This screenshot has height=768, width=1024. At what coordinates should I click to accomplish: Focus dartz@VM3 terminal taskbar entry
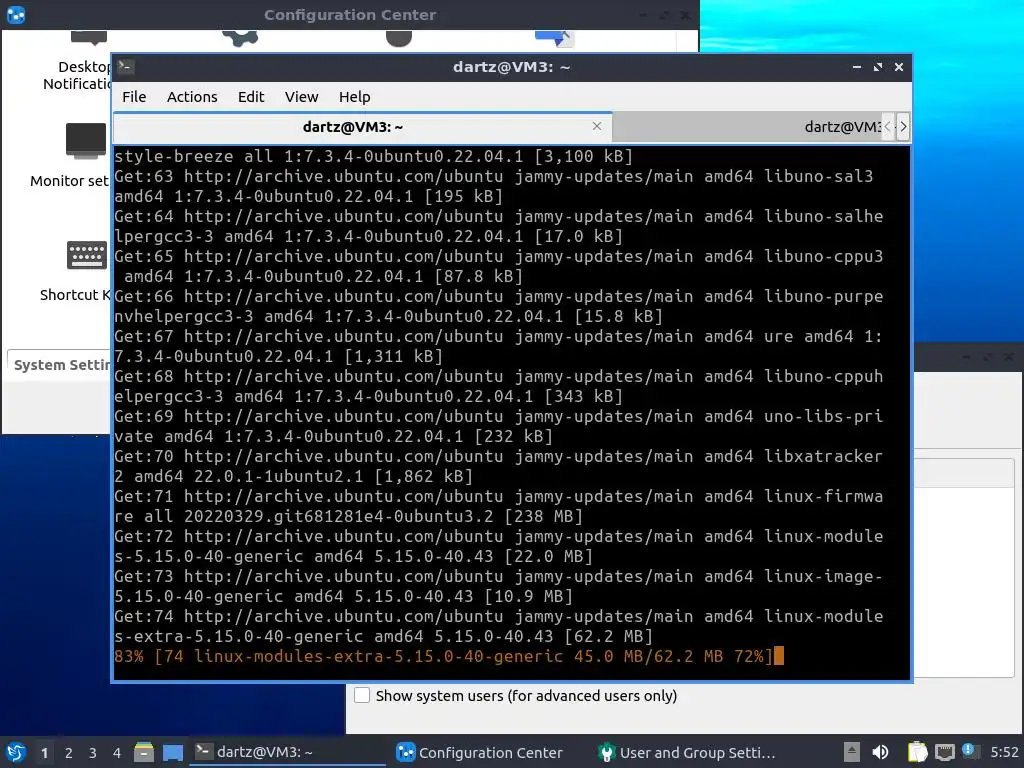point(287,752)
